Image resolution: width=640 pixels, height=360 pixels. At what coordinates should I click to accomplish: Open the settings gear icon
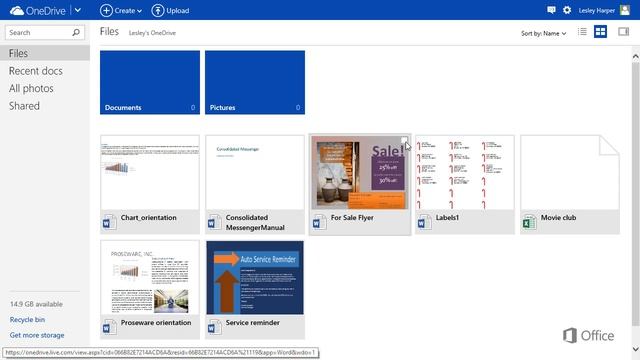pyautogui.click(x=567, y=10)
